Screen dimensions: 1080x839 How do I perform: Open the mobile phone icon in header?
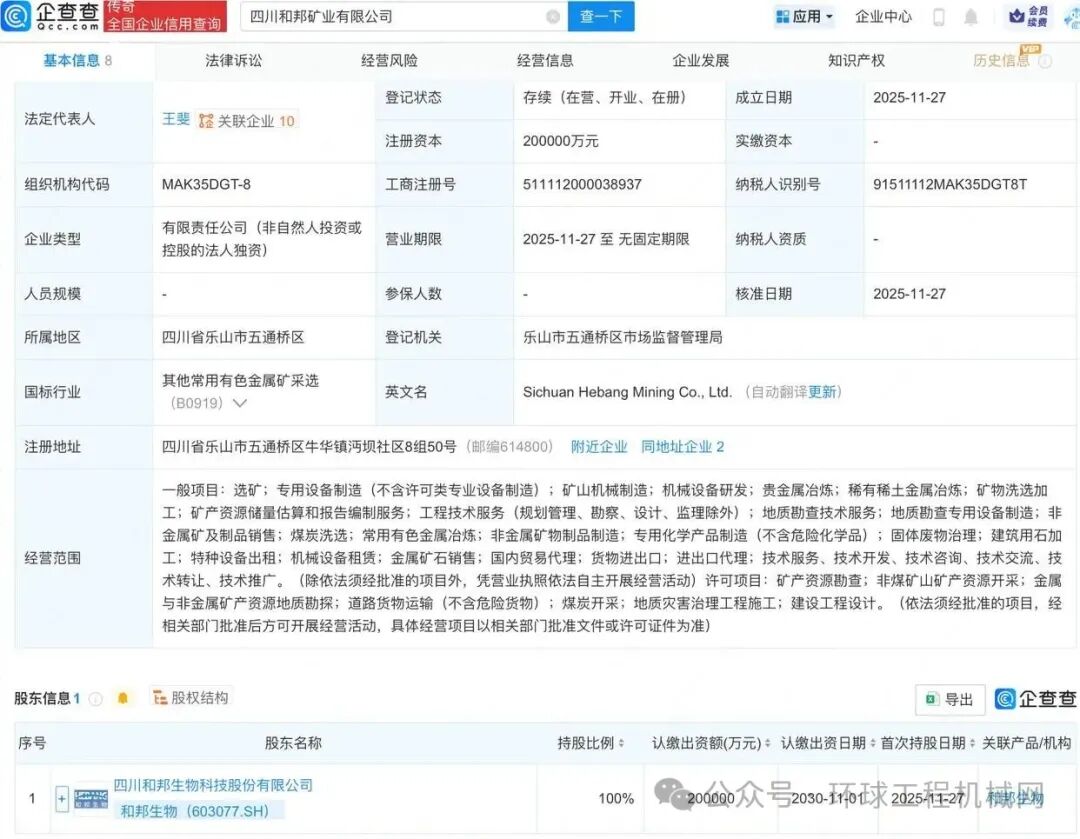[x=938, y=17]
